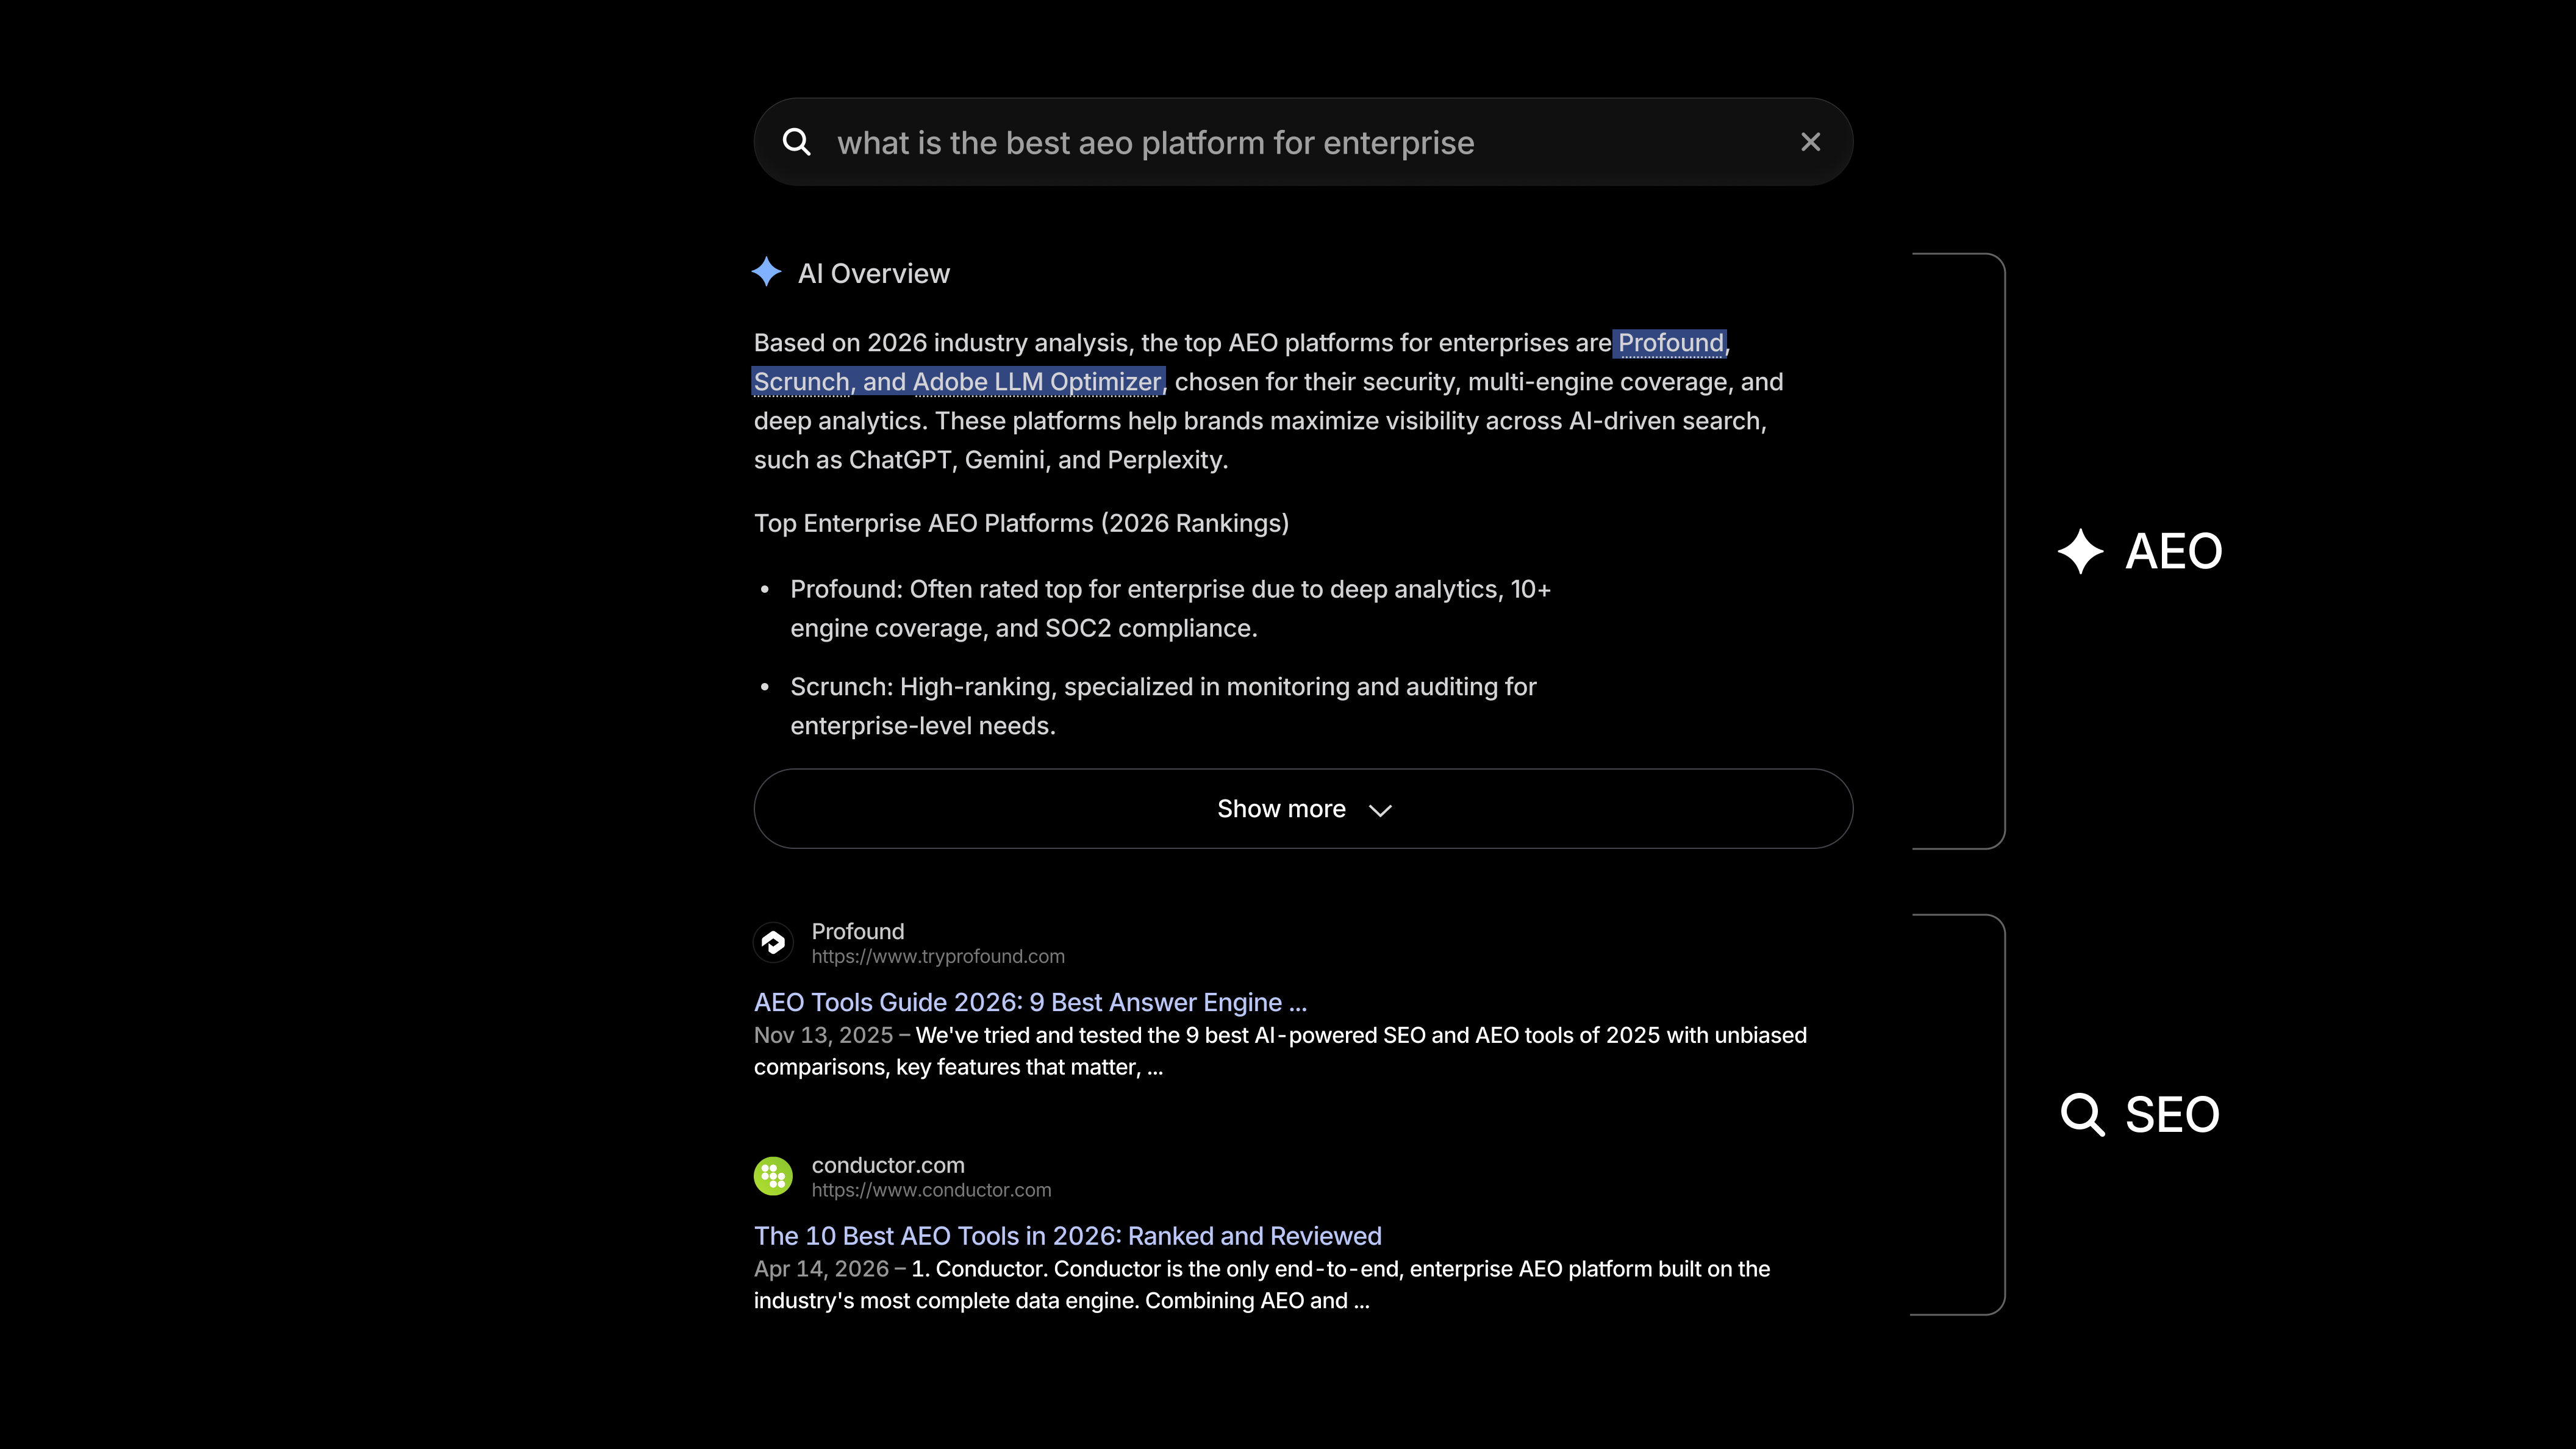Click the AI Overview heading
The image size is (2576, 1449).
[x=873, y=273]
